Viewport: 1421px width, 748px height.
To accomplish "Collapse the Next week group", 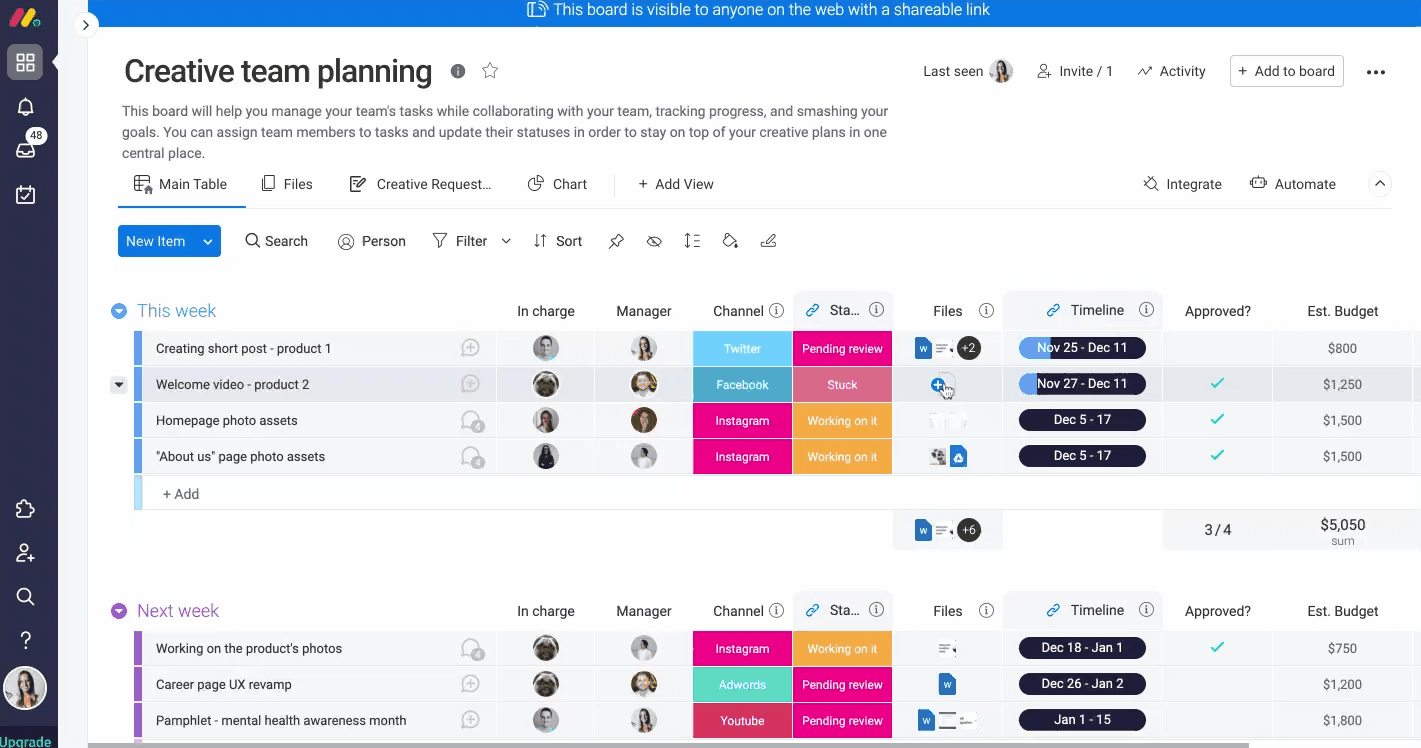I will click(119, 611).
